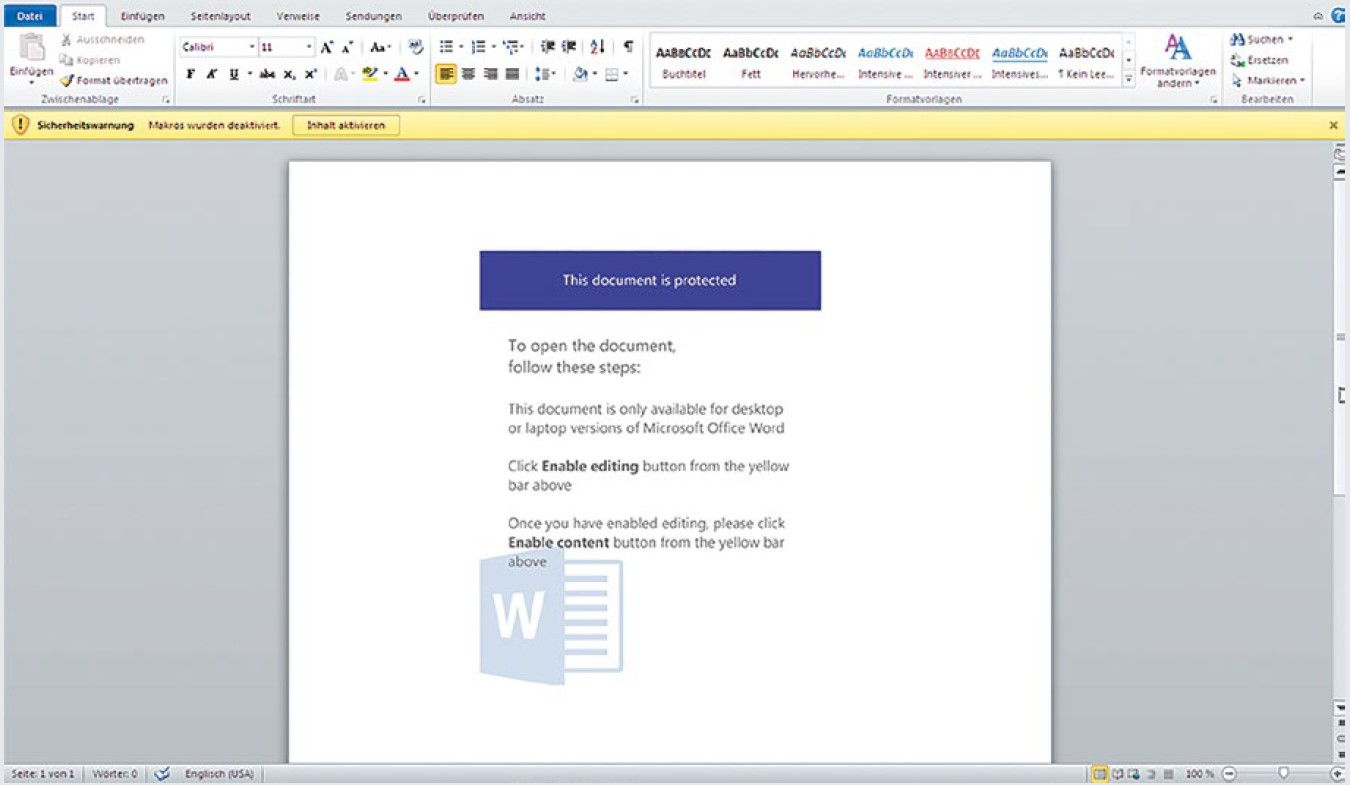This screenshot has width=1350, height=785.
Task: Switch to the Einfügen ribbon tab
Action: [142, 17]
